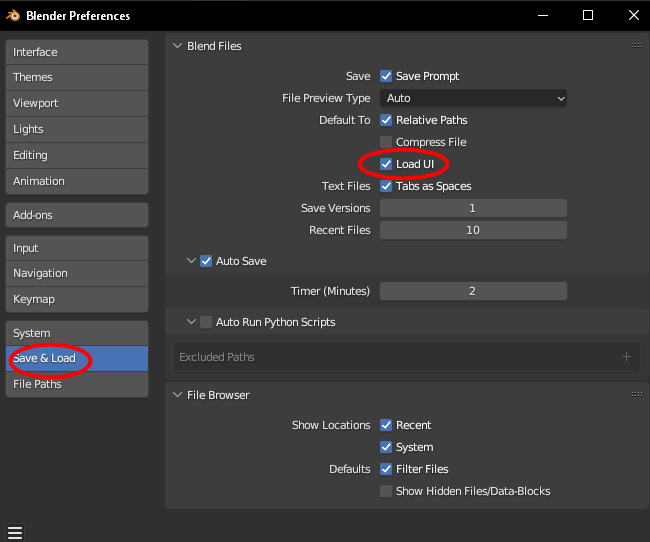This screenshot has width=650, height=542.
Task: Collapse the Auto Save subpanel arrow
Action: click(x=191, y=261)
